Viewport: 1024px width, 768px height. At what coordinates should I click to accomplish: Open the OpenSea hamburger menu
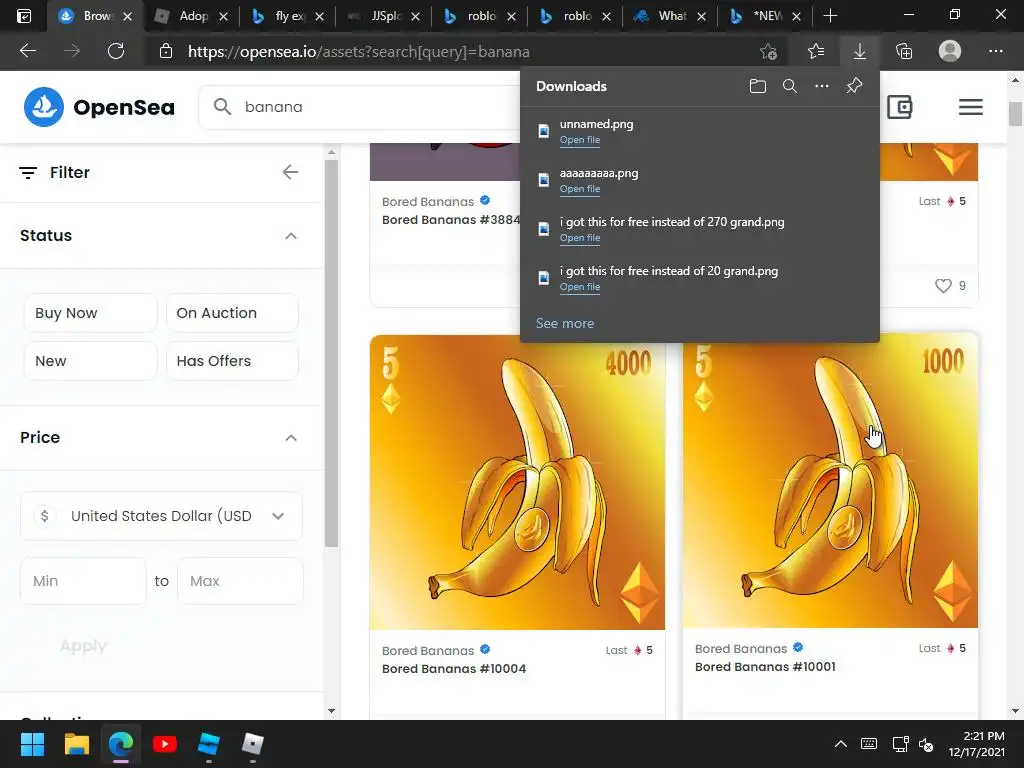[970, 107]
